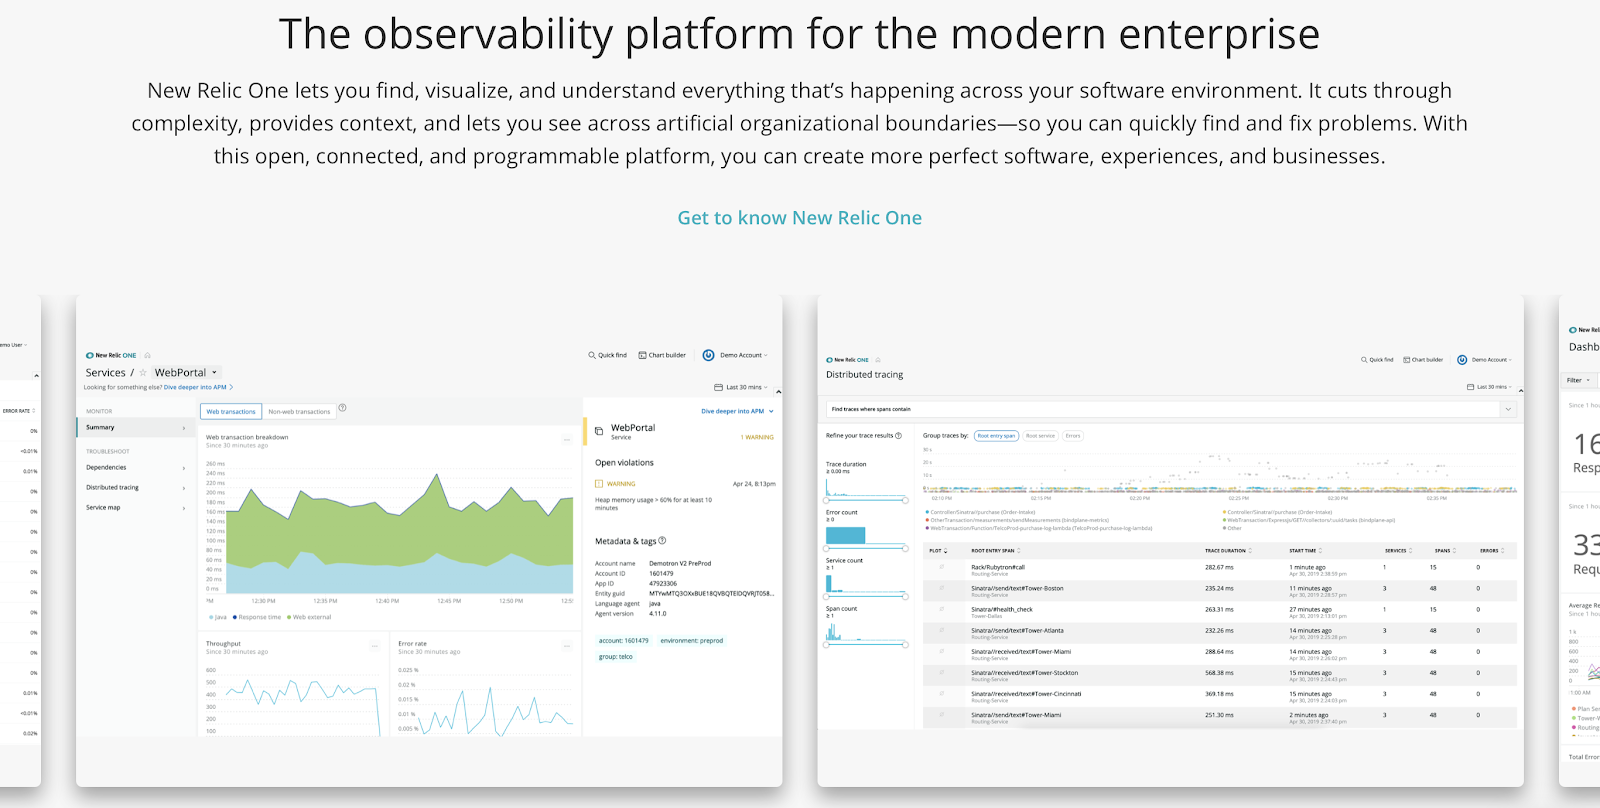Click Find traces where spans contain field
The image size is (1600, 808).
[x=1163, y=409]
